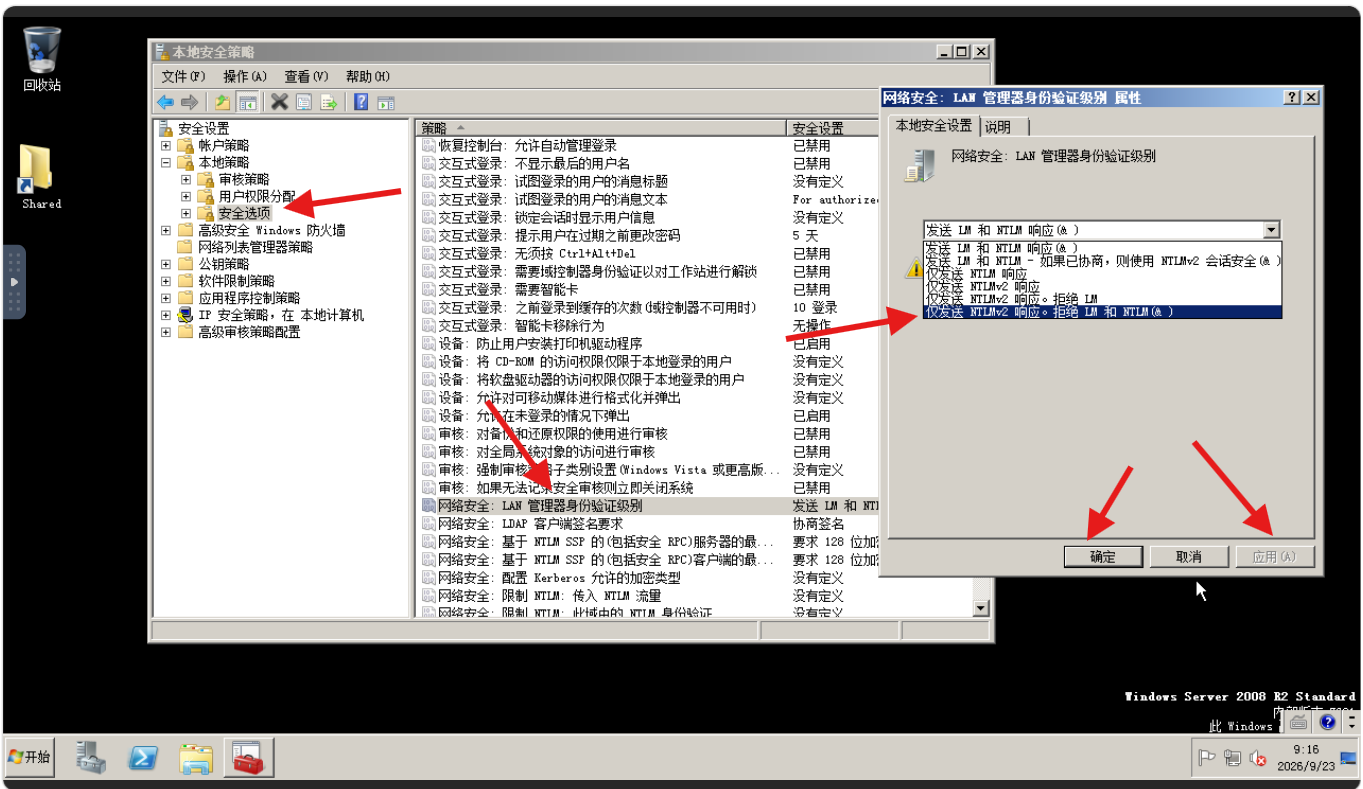This screenshot has width=1363, height=789.
Task: Click the blue Help question-mark toolbar icon
Action: (x=361, y=102)
